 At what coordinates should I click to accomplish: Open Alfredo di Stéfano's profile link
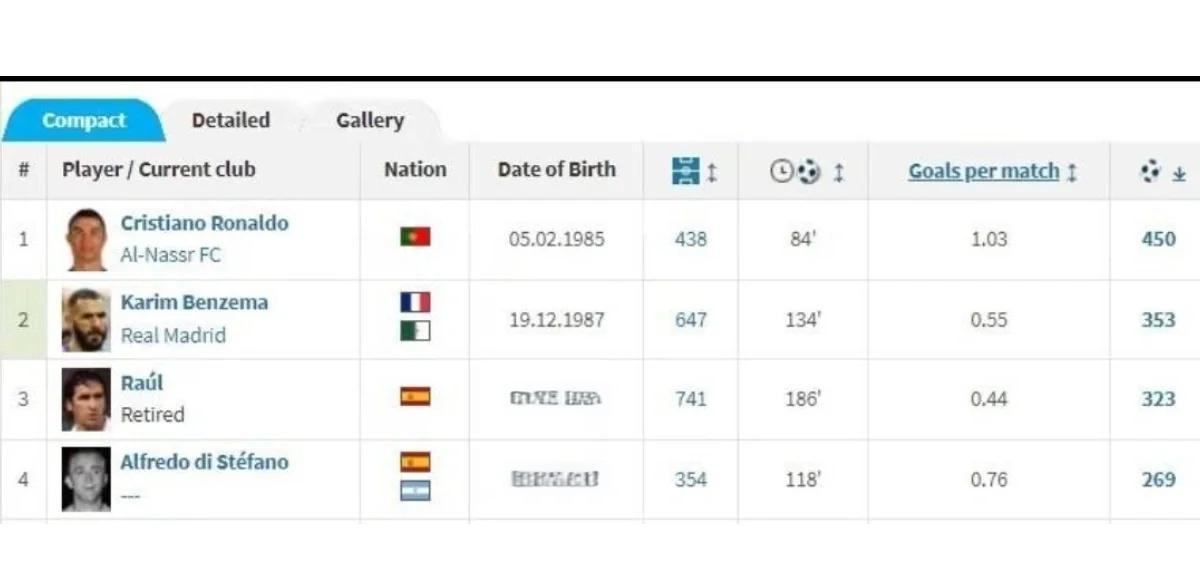204,462
